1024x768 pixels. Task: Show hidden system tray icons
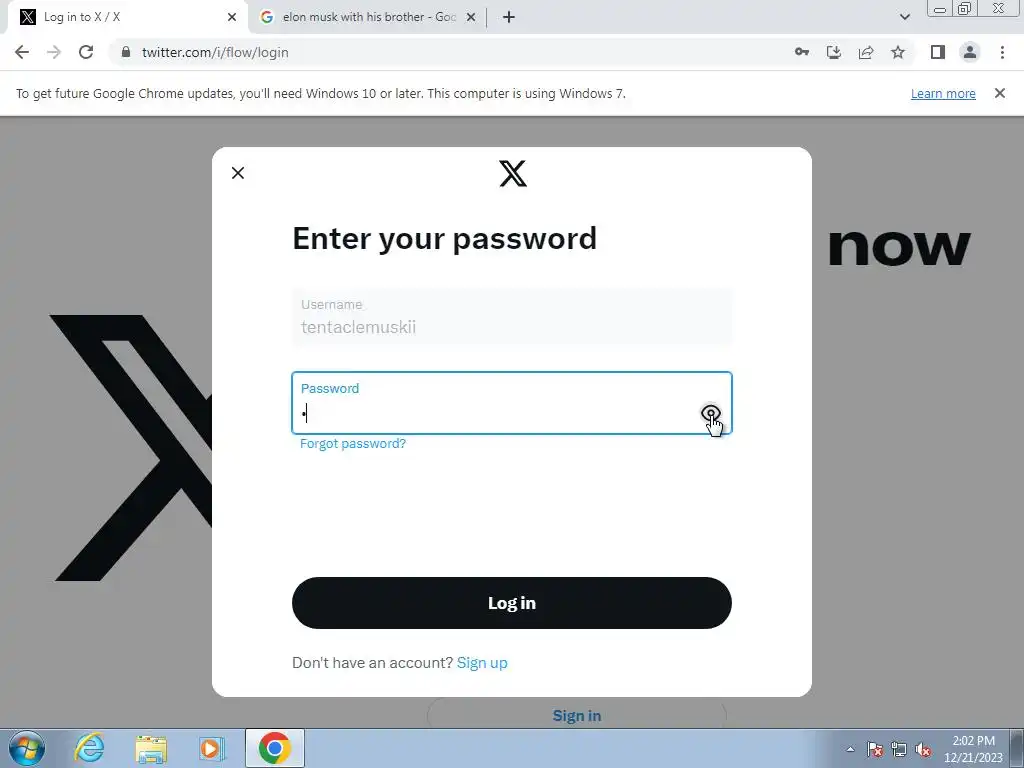(850, 749)
